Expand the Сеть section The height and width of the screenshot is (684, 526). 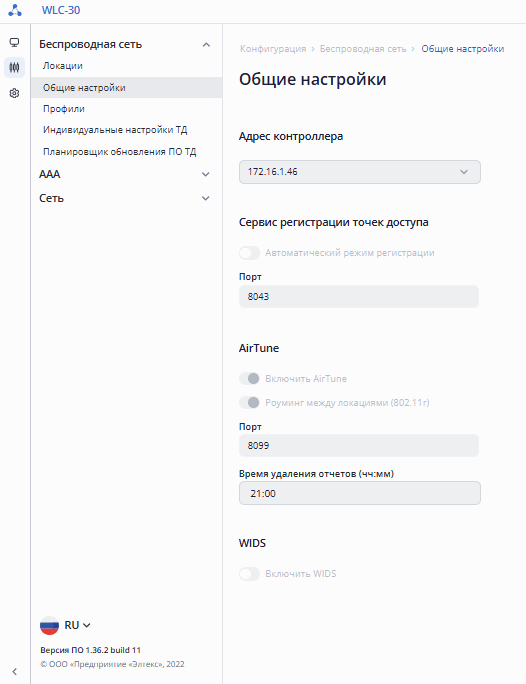click(125, 198)
